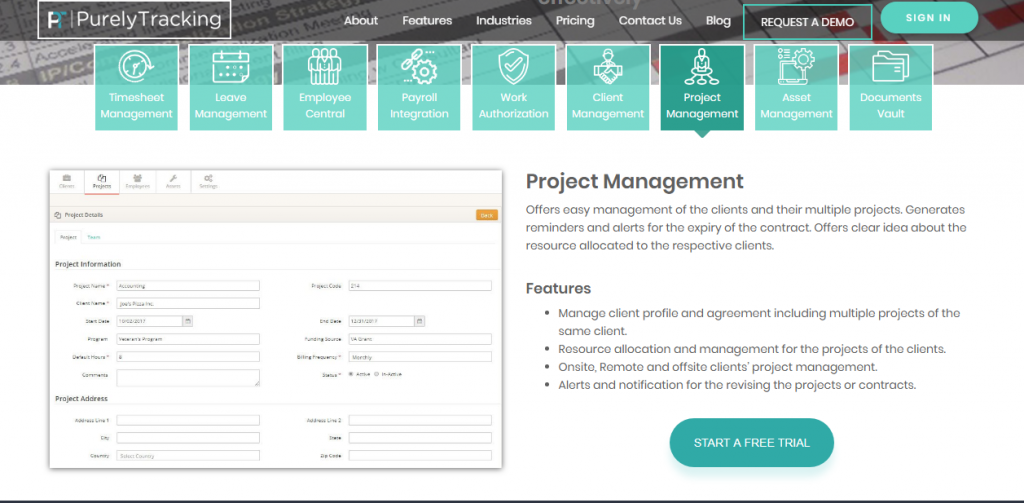Click the End Date field showing 12/31/2017

coord(381,321)
